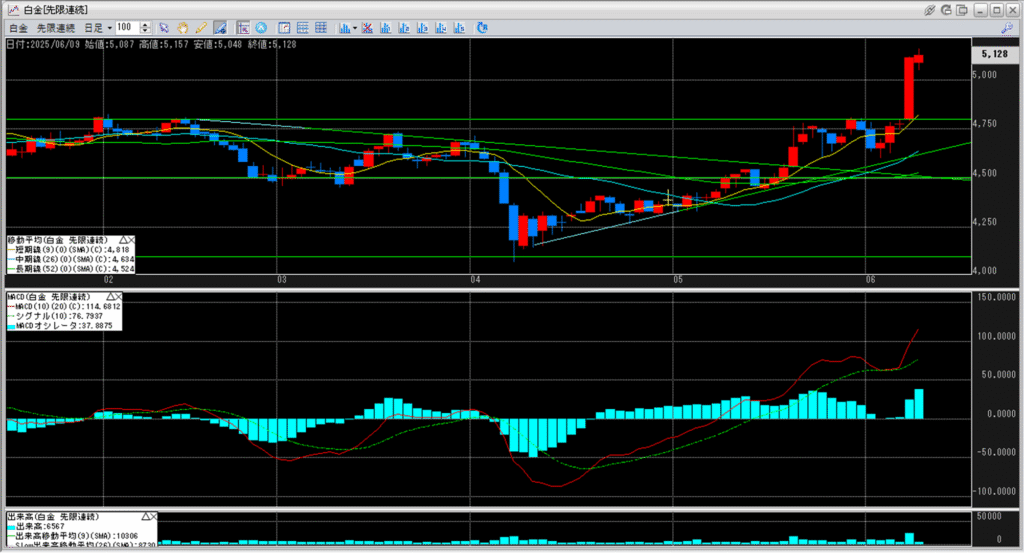This screenshot has width=1024, height=553.
Task: Click the 白金 symbol button
Action: (x=17, y=27)
